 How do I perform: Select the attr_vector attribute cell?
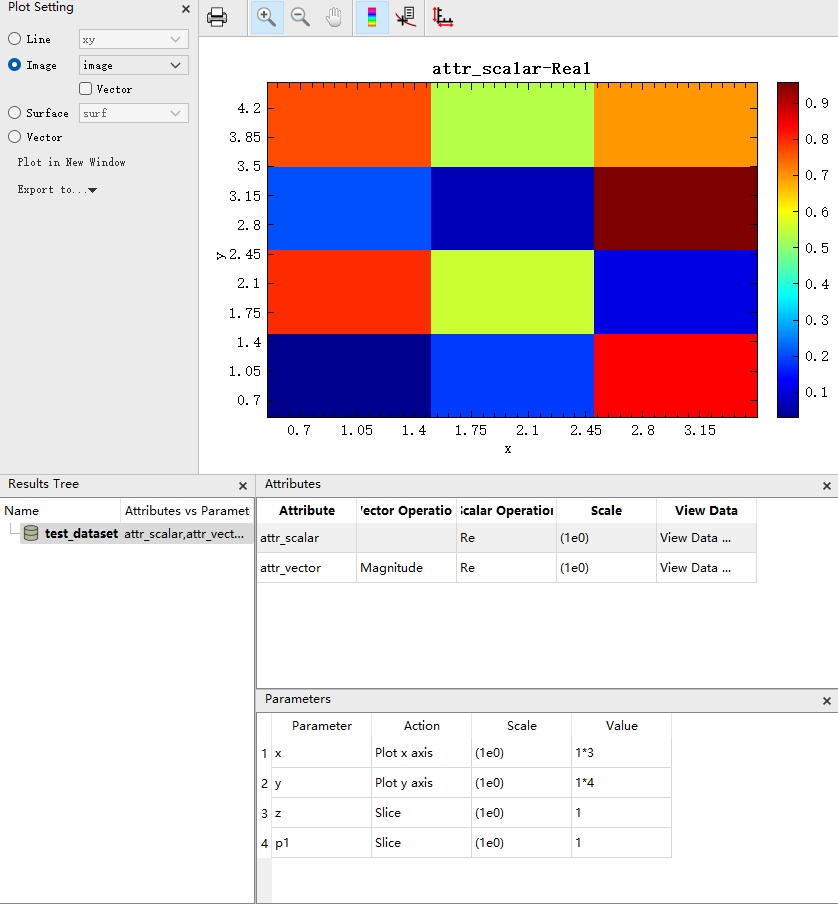(307, 568)
